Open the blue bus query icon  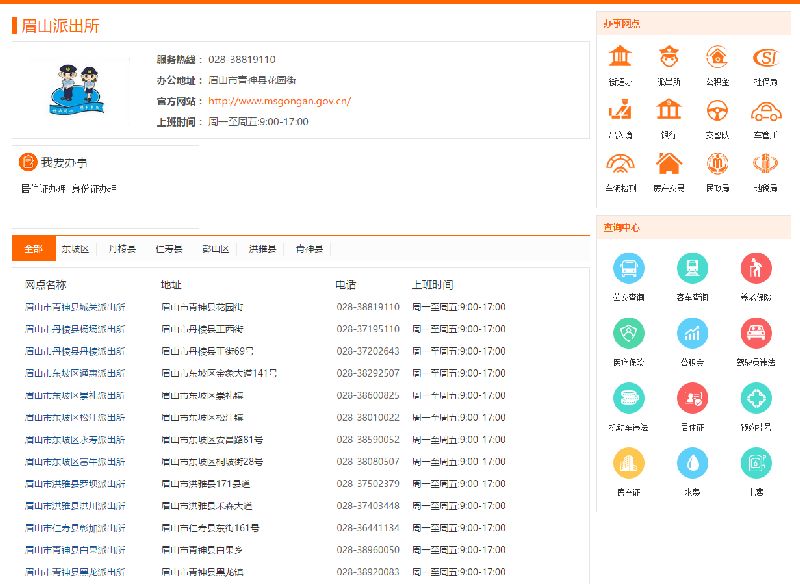pos(628,268)
